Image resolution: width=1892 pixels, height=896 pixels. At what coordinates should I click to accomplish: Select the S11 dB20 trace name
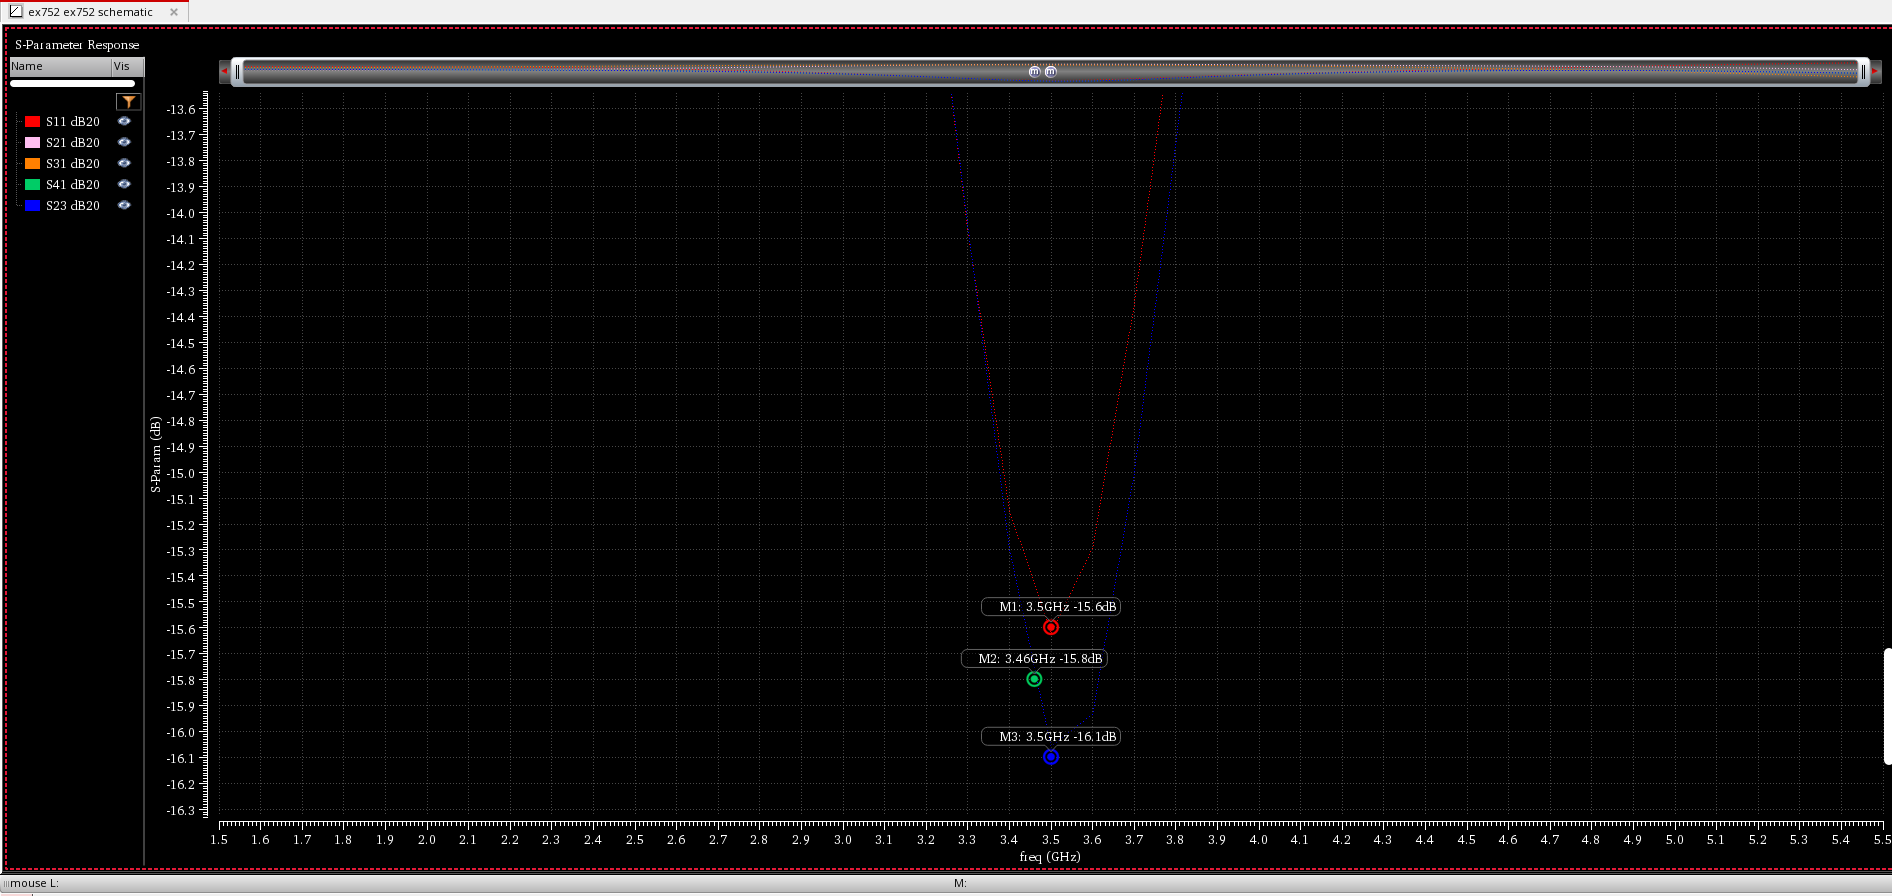click(x=73, y=122)
